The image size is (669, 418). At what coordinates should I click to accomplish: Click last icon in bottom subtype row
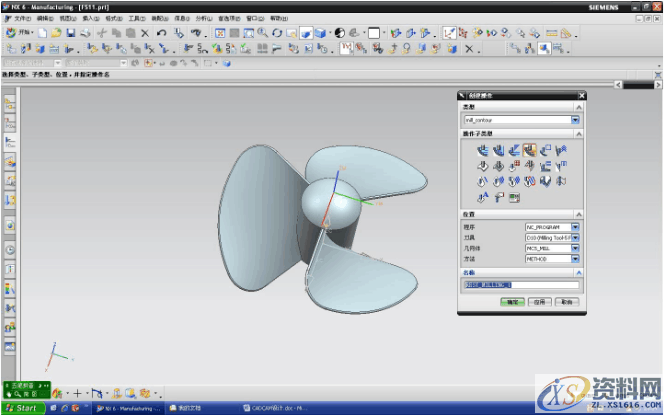[x=513, y=197]
